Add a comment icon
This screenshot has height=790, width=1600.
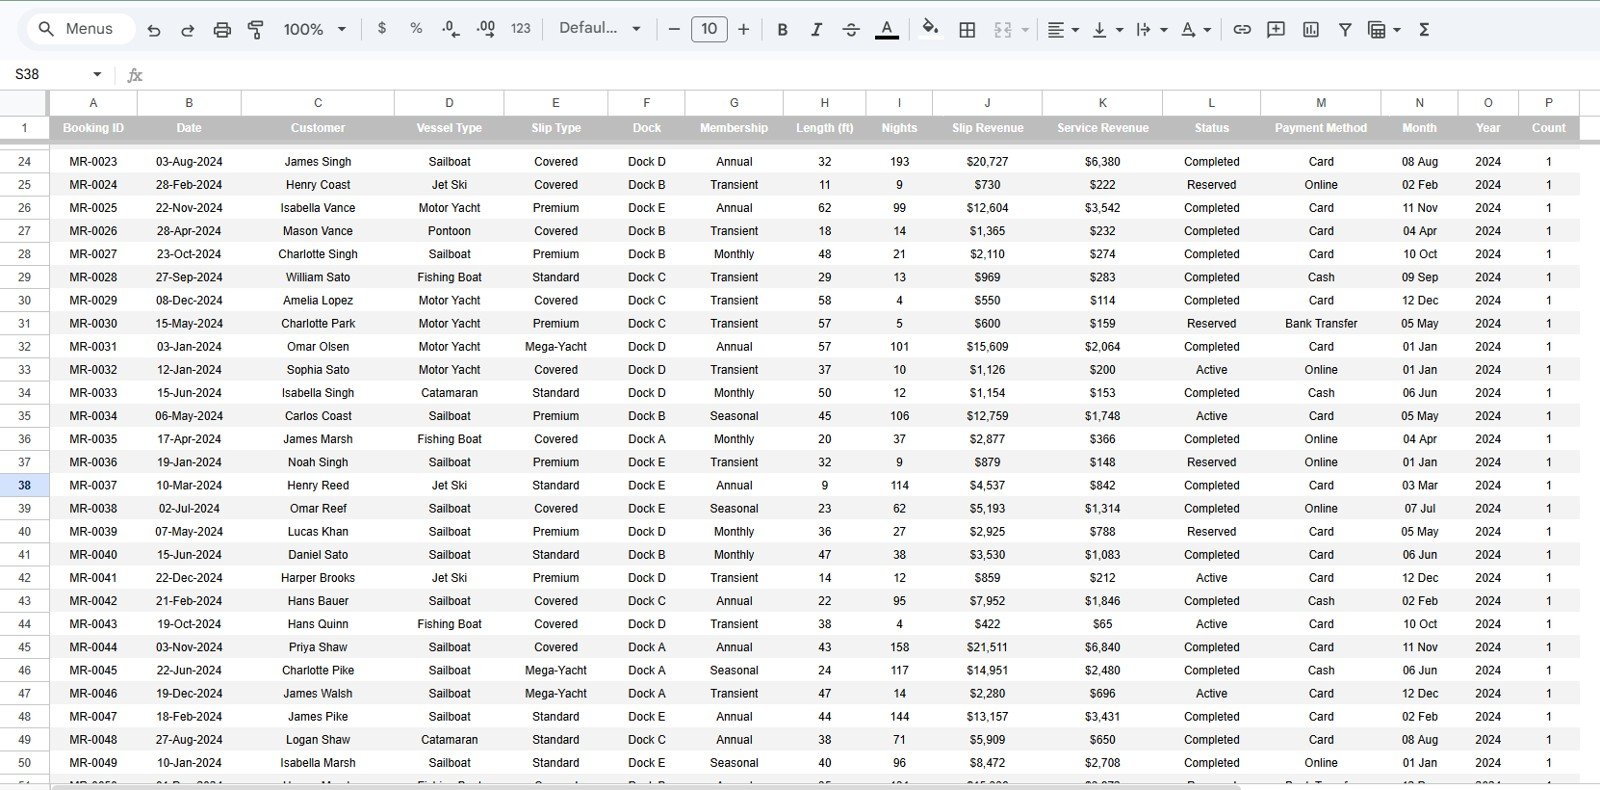pos(1276,30)
